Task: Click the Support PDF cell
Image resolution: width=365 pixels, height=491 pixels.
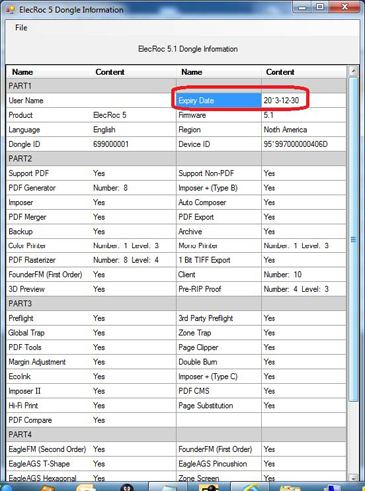Action: click(49, 173)
